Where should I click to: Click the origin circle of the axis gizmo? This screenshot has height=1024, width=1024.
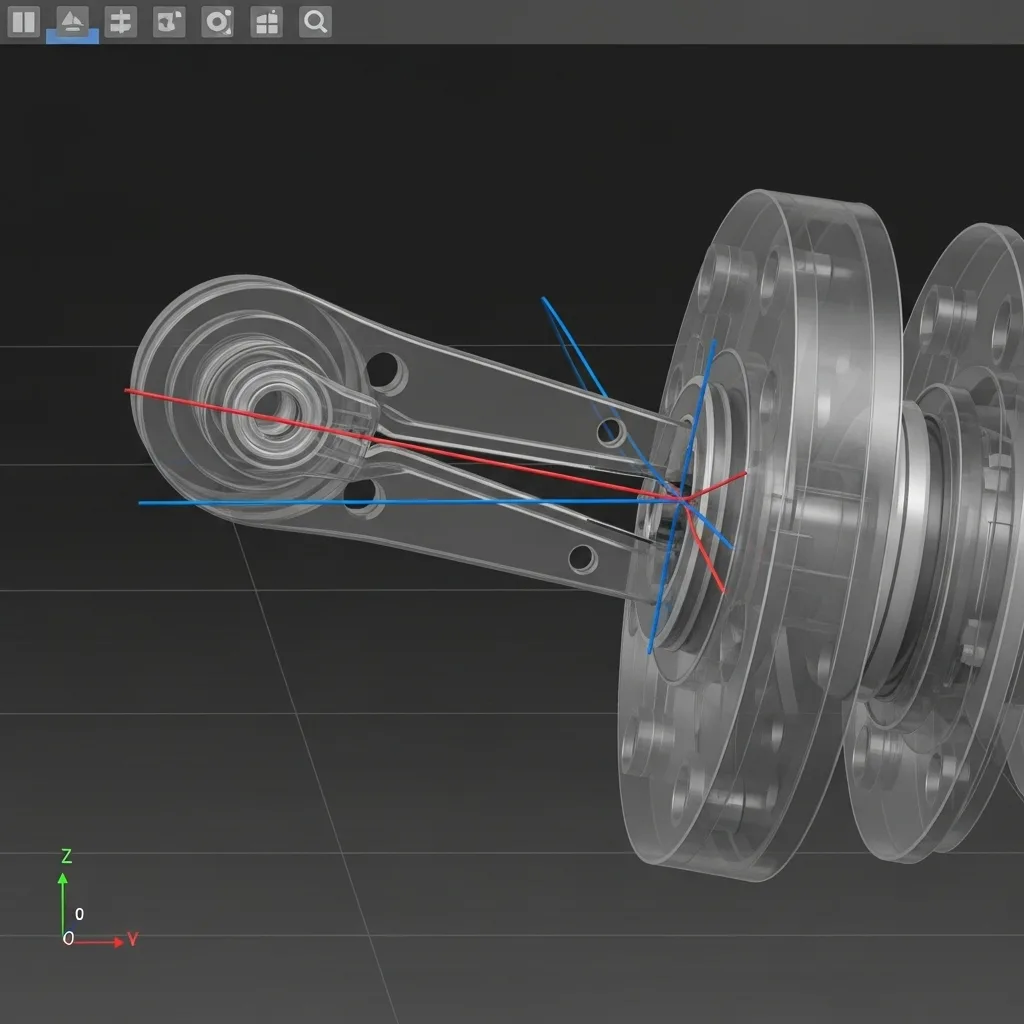[68, 939]
